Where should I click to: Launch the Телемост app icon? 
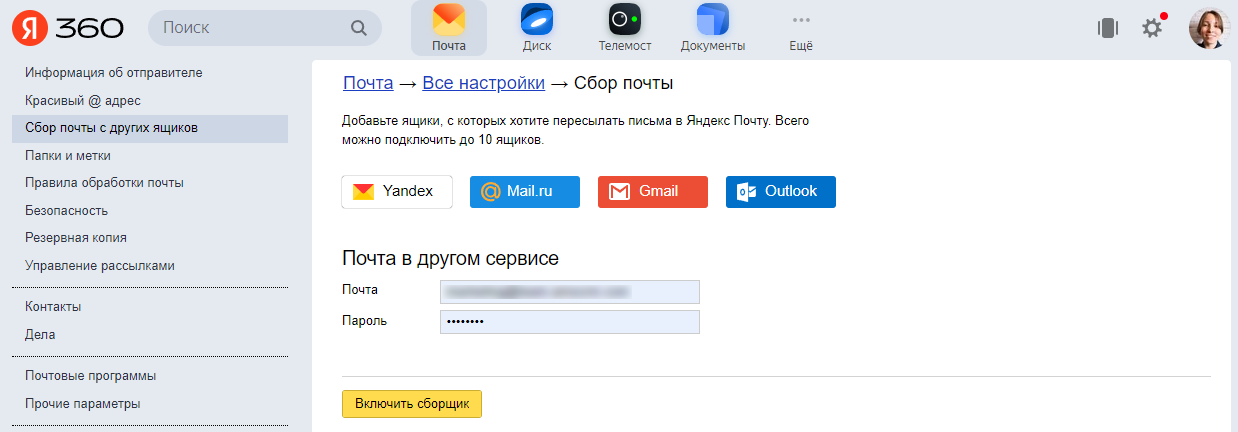(625, 28)
